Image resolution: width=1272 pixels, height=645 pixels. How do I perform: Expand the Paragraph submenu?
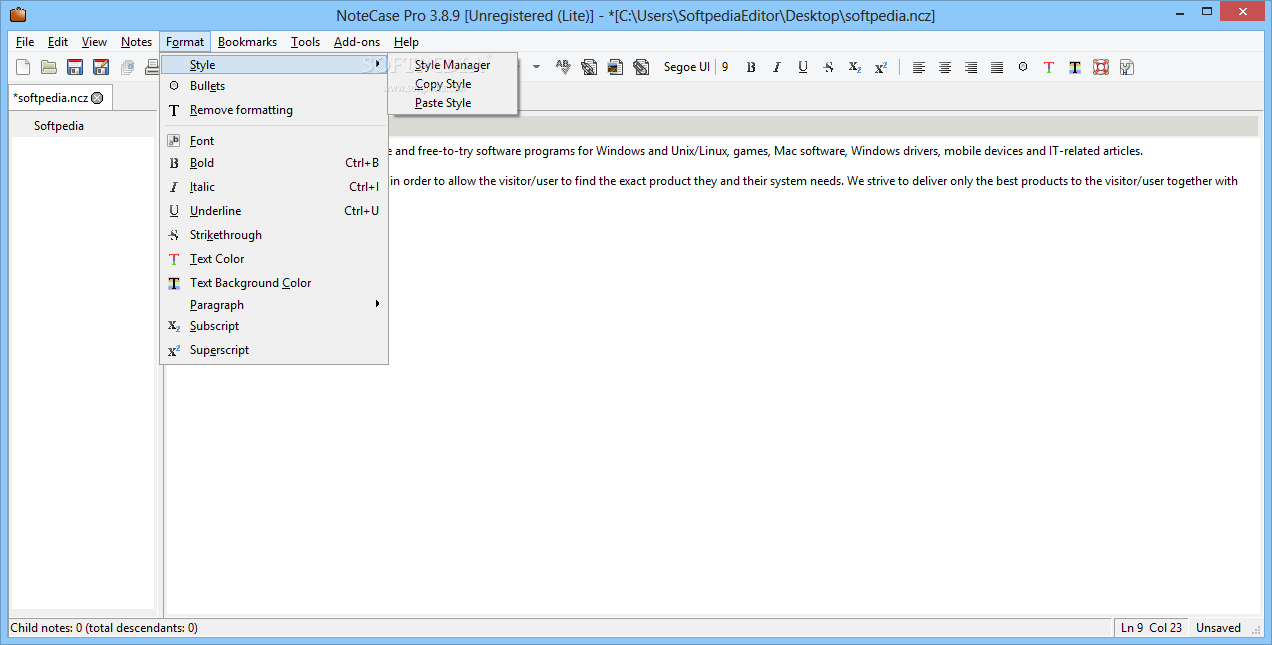[x=274, y=304]
